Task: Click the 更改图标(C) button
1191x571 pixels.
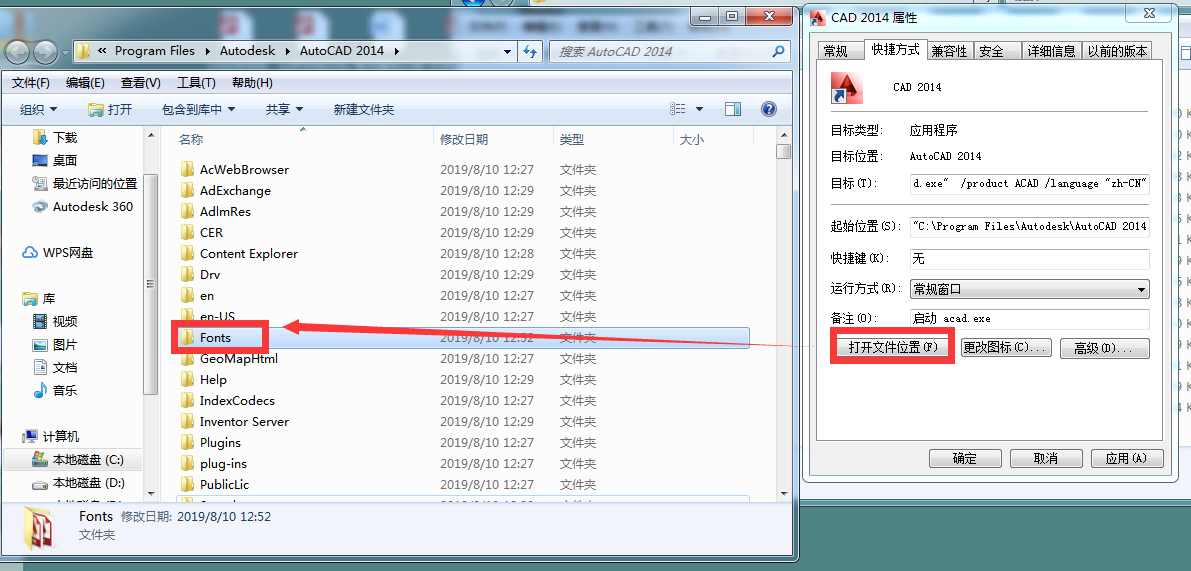Action: 1006,348
